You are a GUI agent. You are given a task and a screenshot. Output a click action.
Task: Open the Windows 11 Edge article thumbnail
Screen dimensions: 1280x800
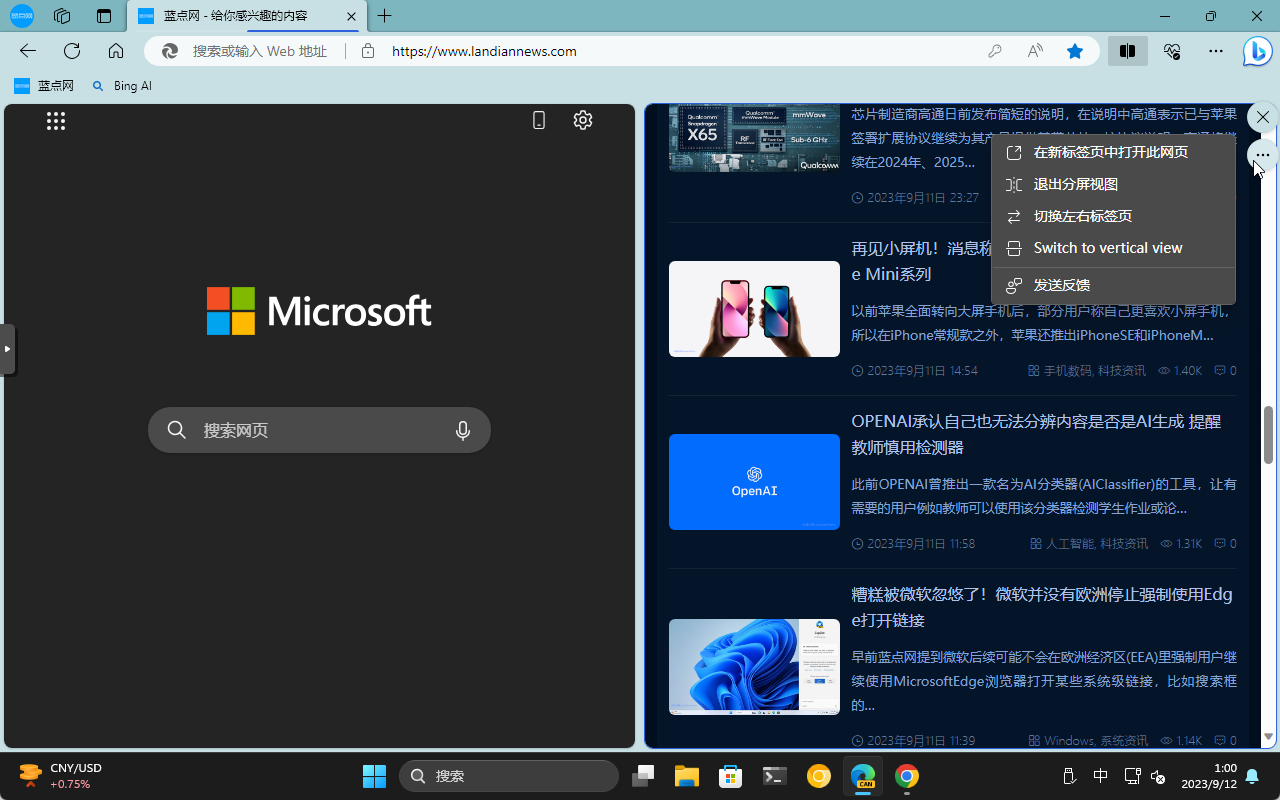pyautogui.click(x=754, y=667)
